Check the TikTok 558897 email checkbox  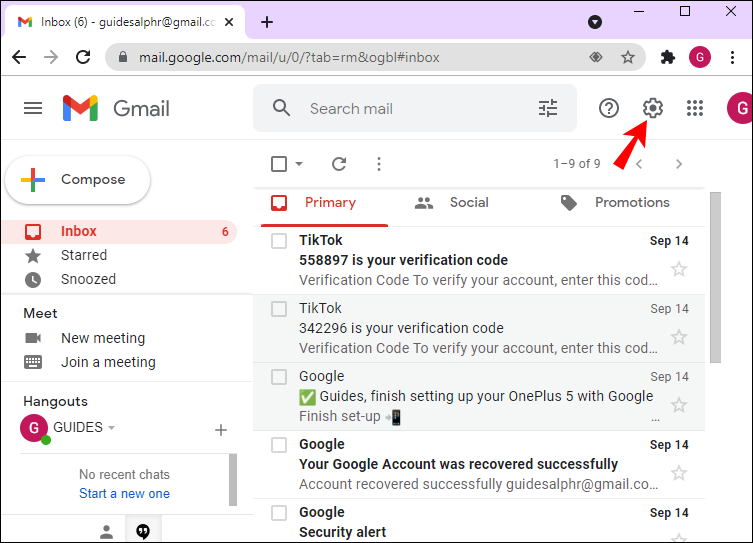[x=279, y=241]
